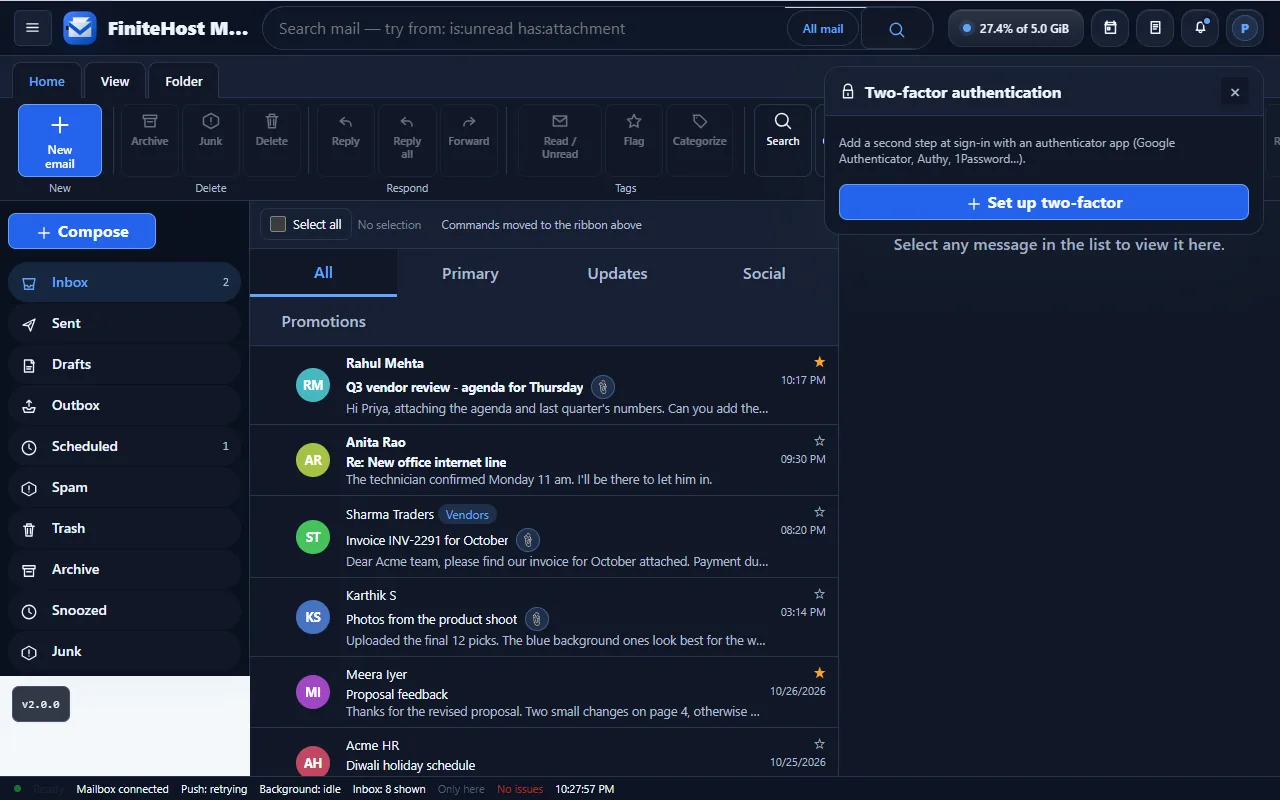
Task: Star the Sharma Traders invoice message
Action: pos(820,512)
